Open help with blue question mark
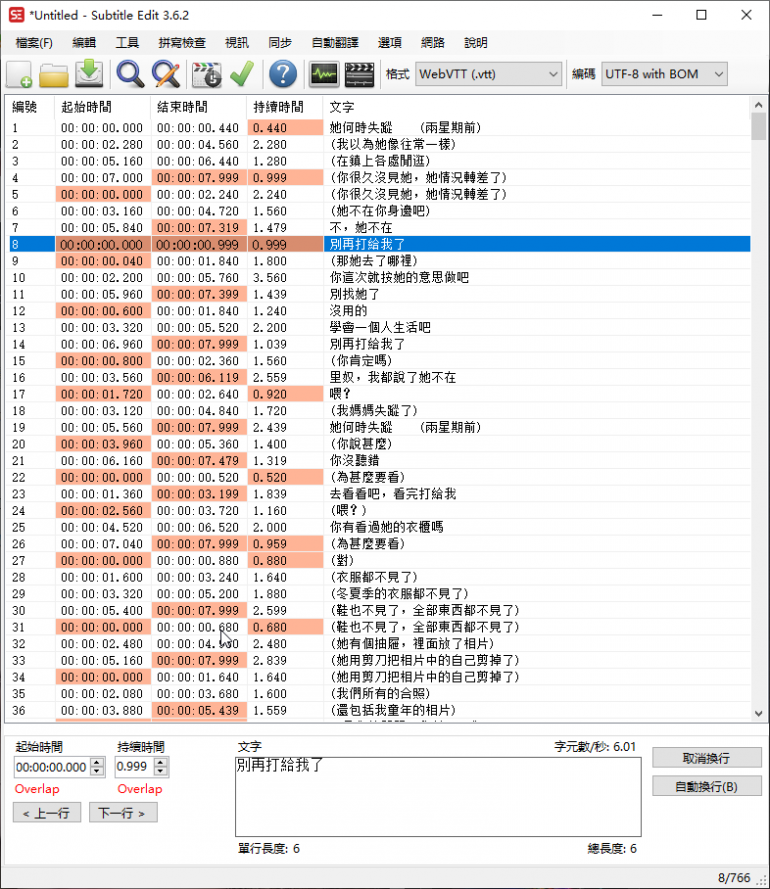The height and width of the screenshot is (889, 770). coord(283,74)
